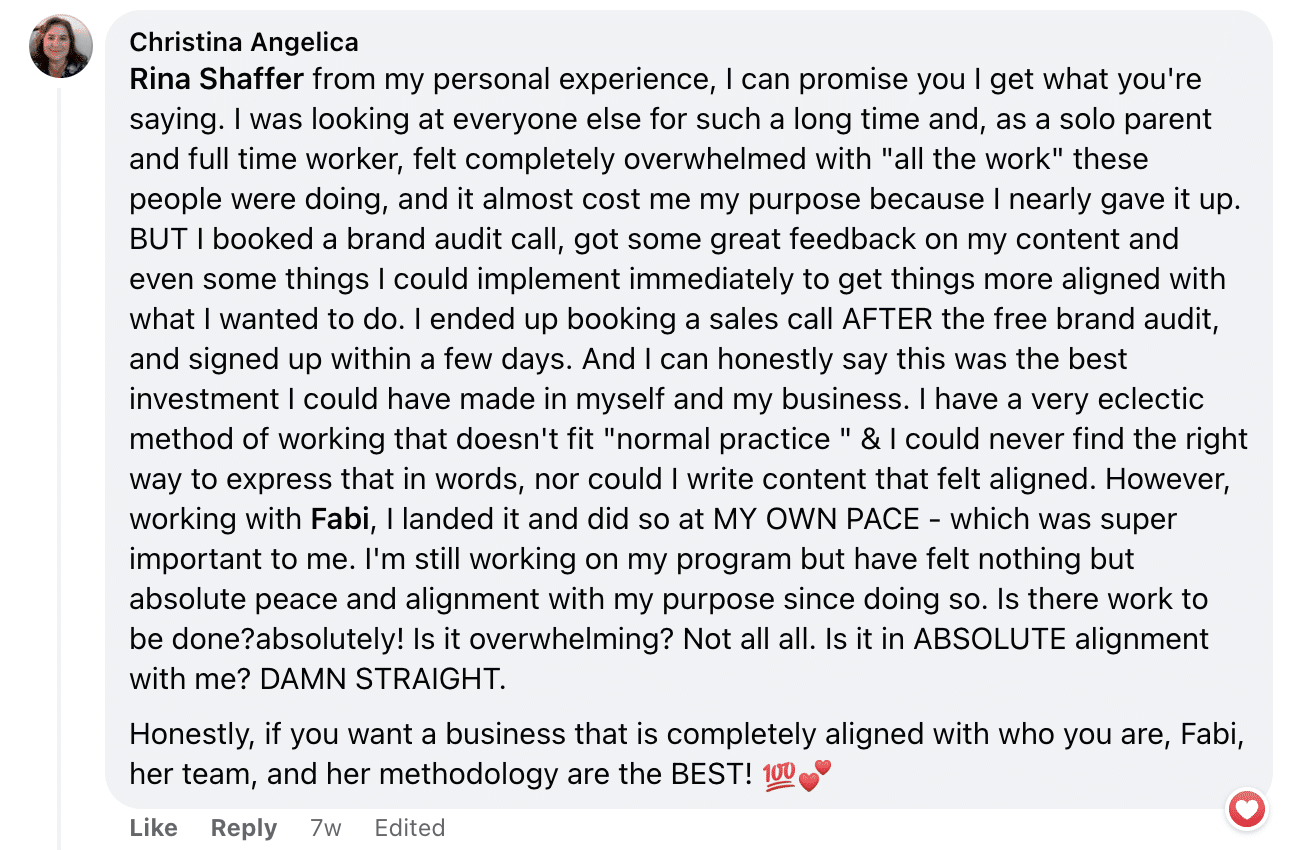This screenshot has width=1312, height=850.
Task: Open the 7w timestamp permalink
Action: 325,828
